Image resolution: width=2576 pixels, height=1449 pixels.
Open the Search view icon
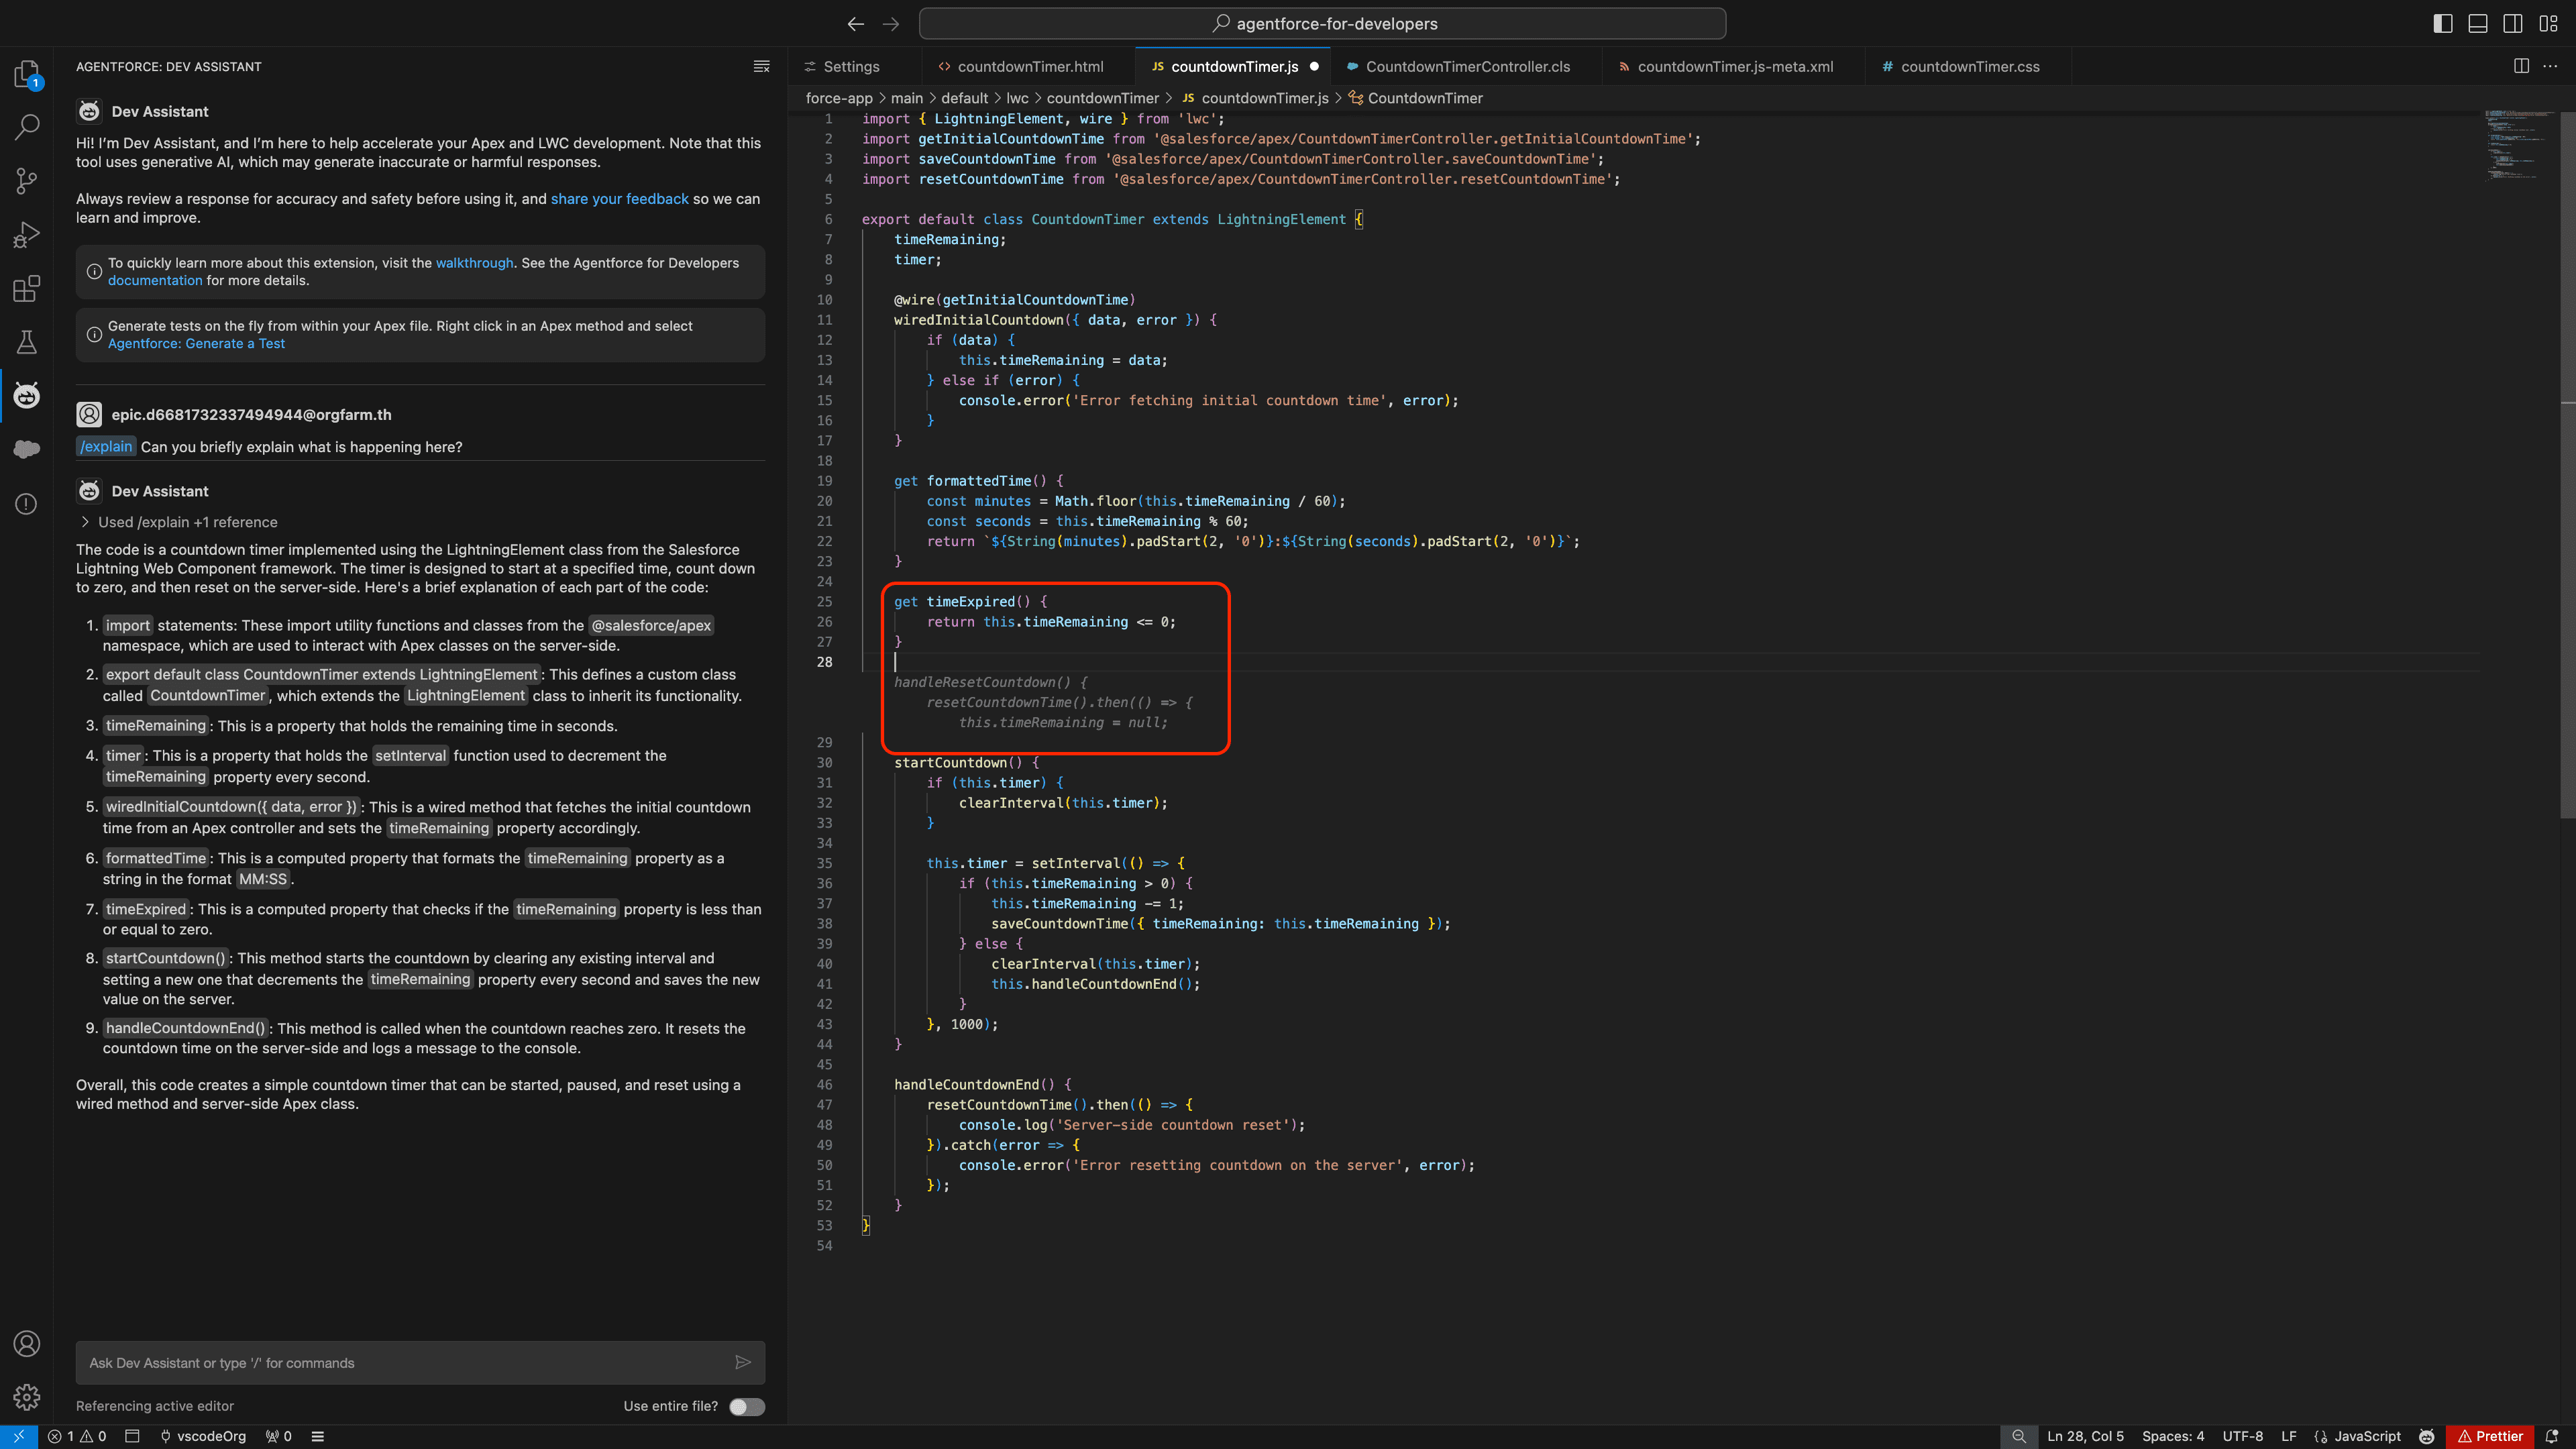click(x=27, y=127)
